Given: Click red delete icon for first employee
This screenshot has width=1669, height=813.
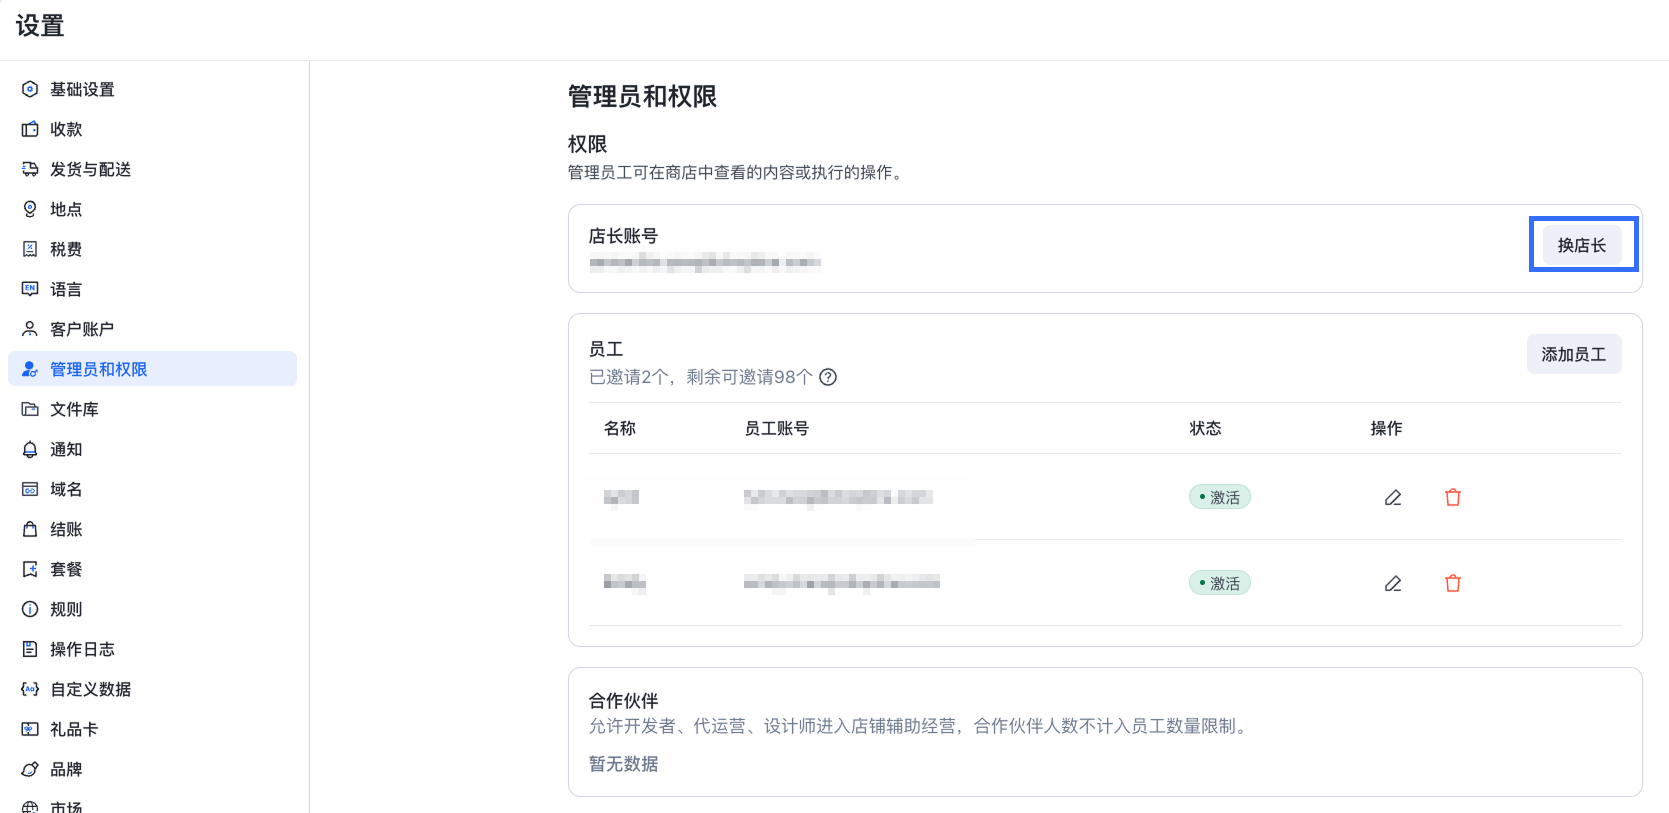Looking at the screenshot, I should click(x=1452, y=497).
